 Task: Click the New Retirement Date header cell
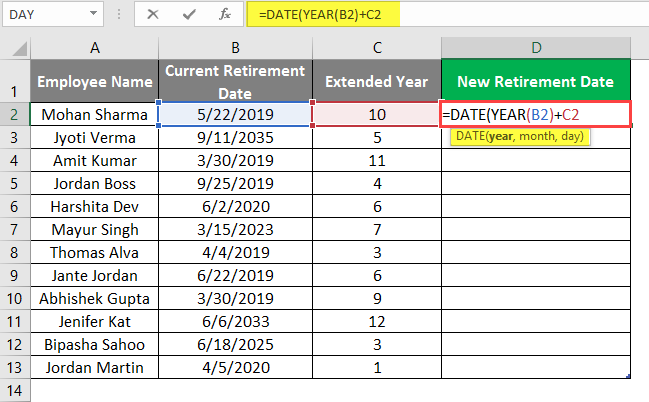[535, 81]
